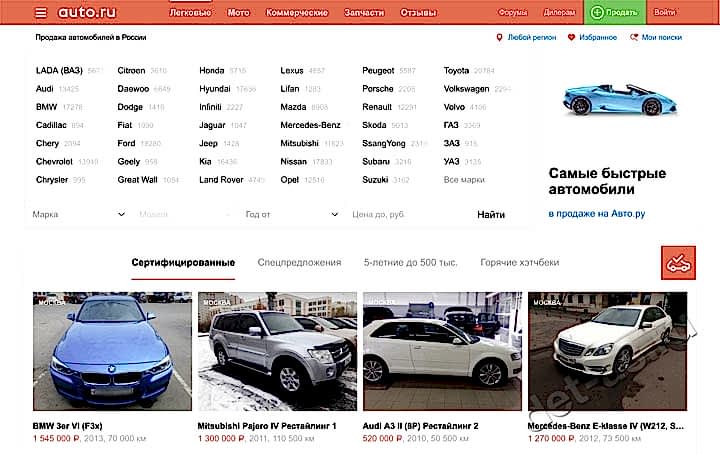Select the Honda brand link
The height and width of the screenshot is (455, 720).
pos(212,70)
